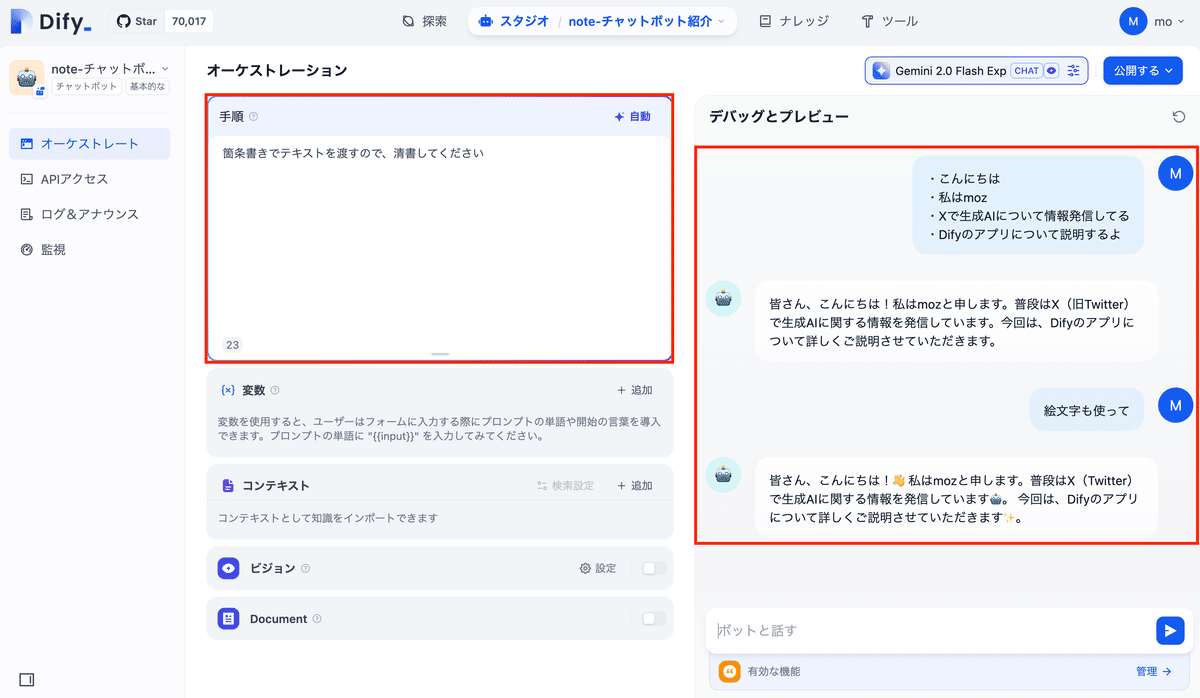Viewport: 1200px width, 698px height.
Task: Click the ボットと話す chat input field
Action: [x=900, y=630]
